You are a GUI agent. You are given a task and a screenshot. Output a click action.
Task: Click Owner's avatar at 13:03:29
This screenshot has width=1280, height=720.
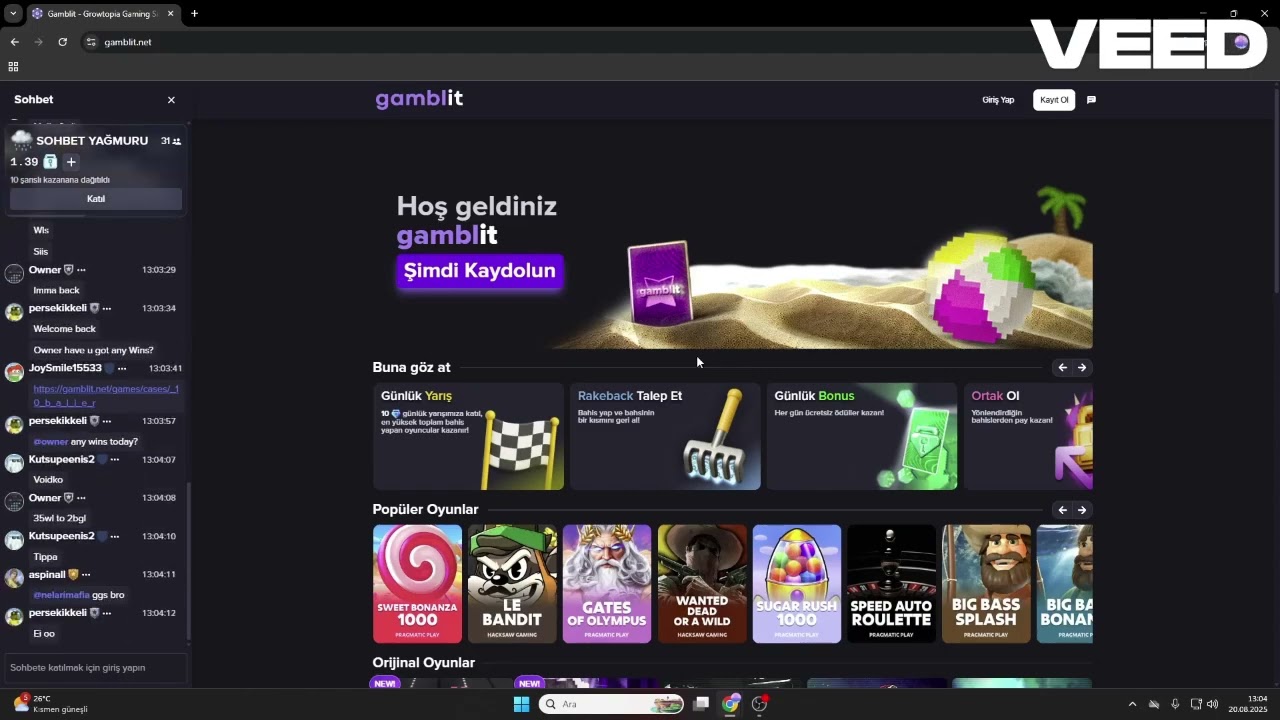pyautogui.click(x=14, y=274)
